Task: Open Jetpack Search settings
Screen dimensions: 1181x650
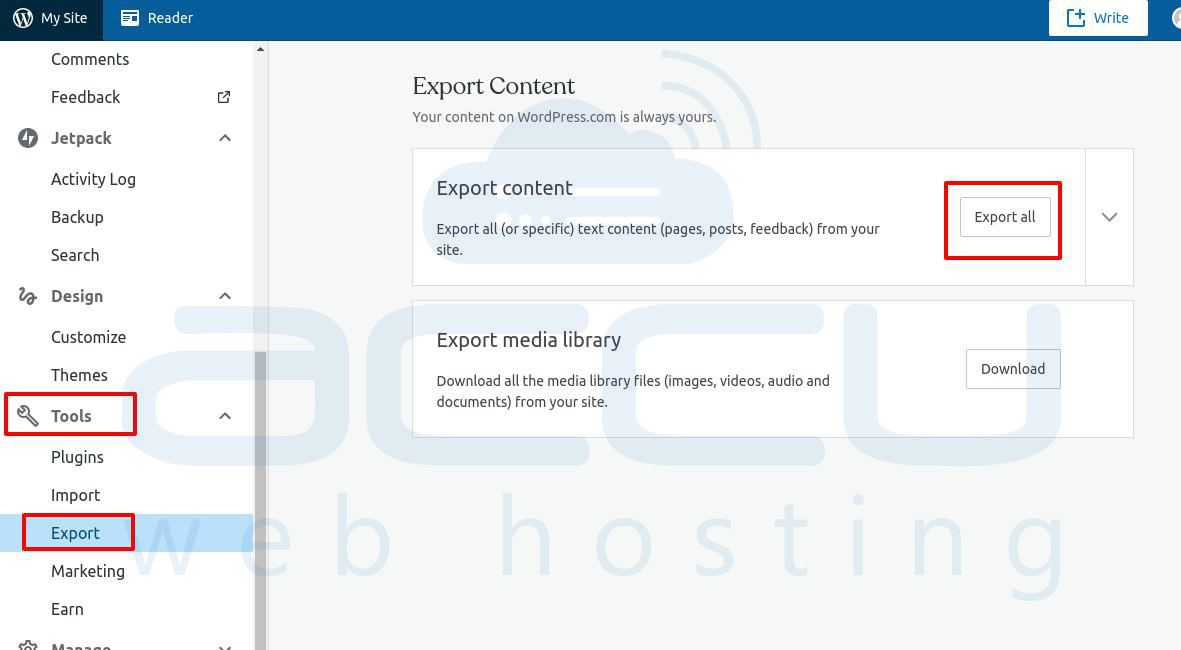Action: [x=75, y=255]
